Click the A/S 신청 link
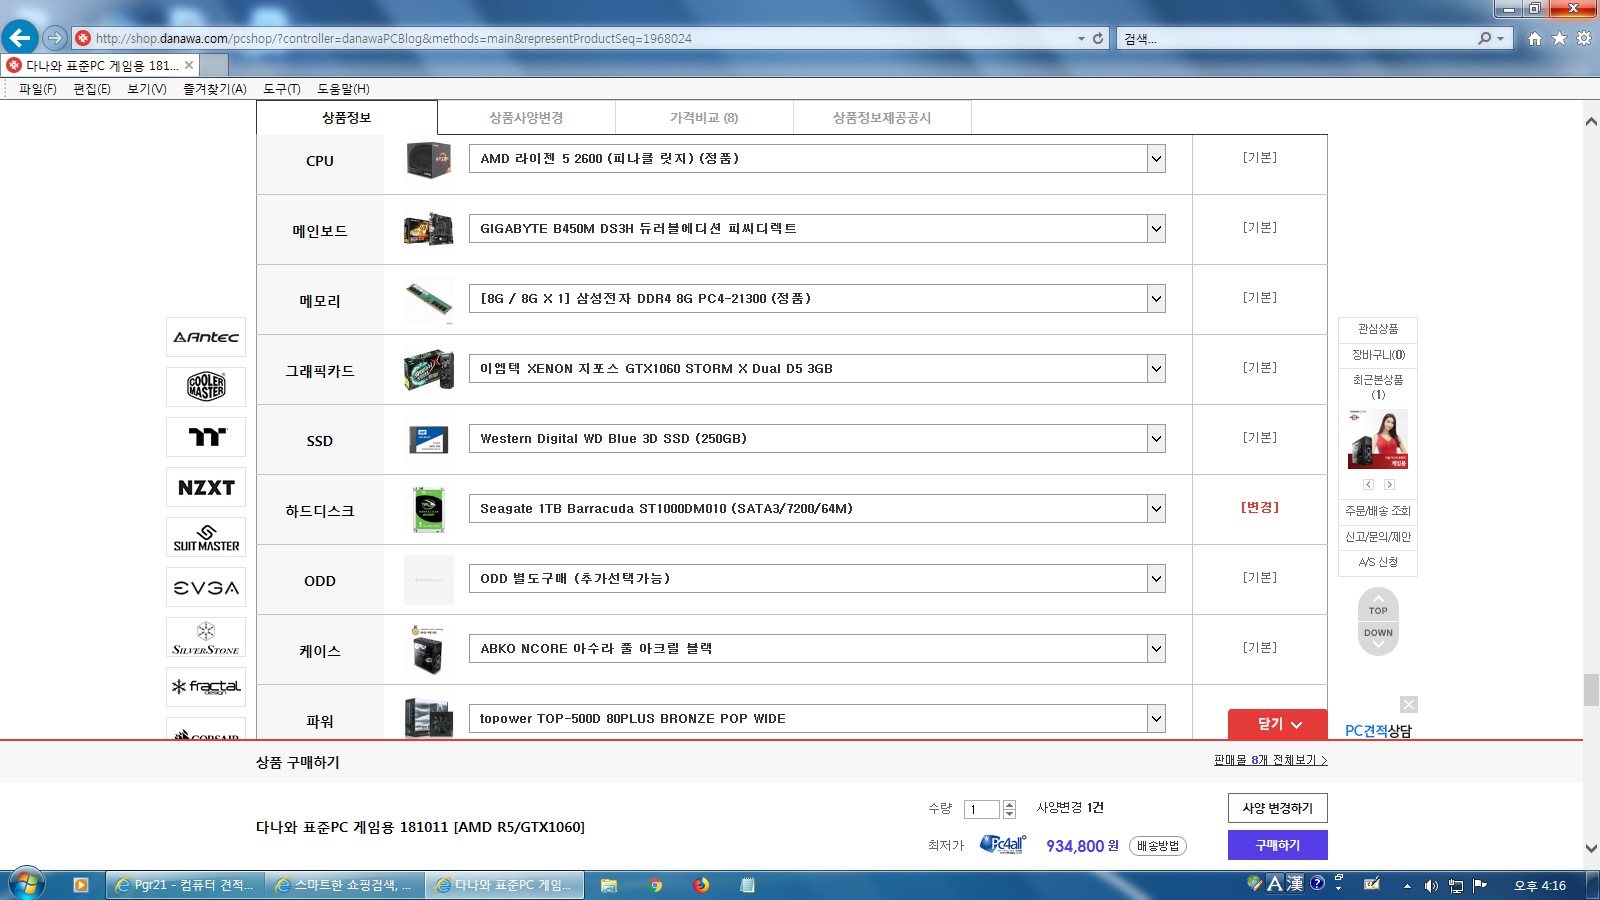 [1378, 562]
